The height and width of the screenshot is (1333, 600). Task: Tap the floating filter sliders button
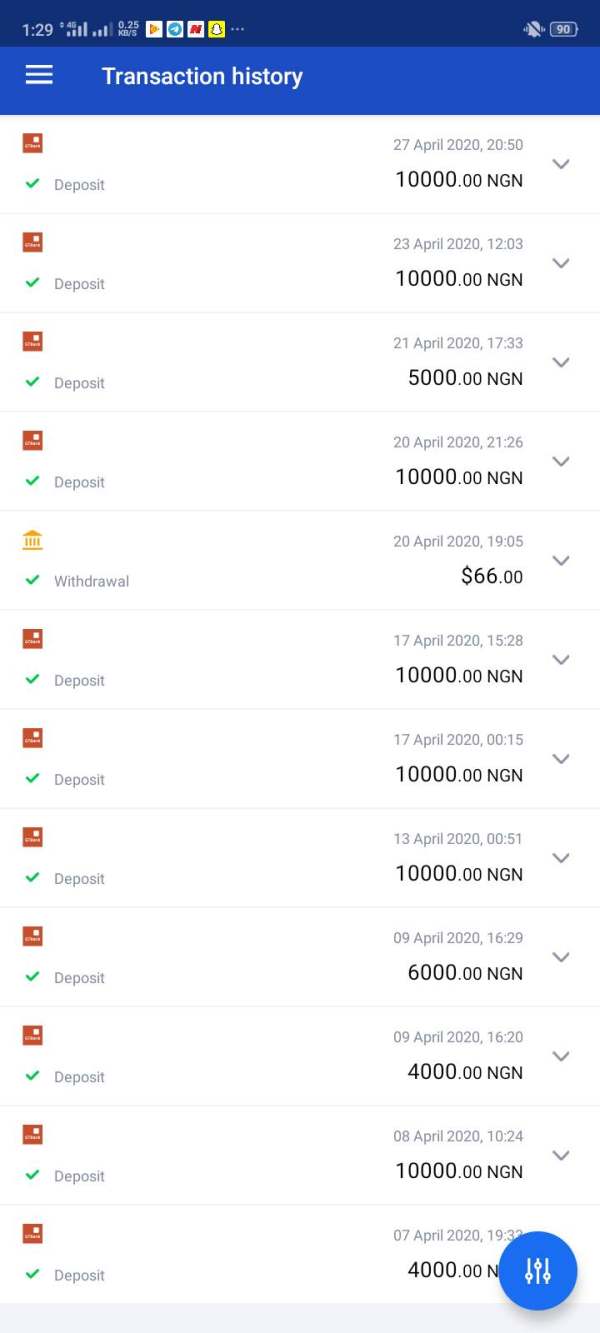coord(538,1270)
